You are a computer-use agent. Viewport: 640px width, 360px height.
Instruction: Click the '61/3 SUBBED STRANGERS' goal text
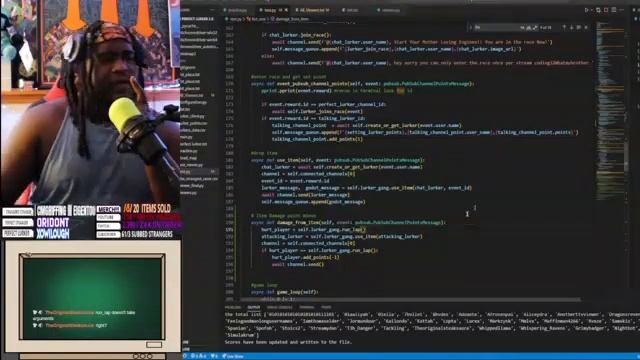coord(147,234)
